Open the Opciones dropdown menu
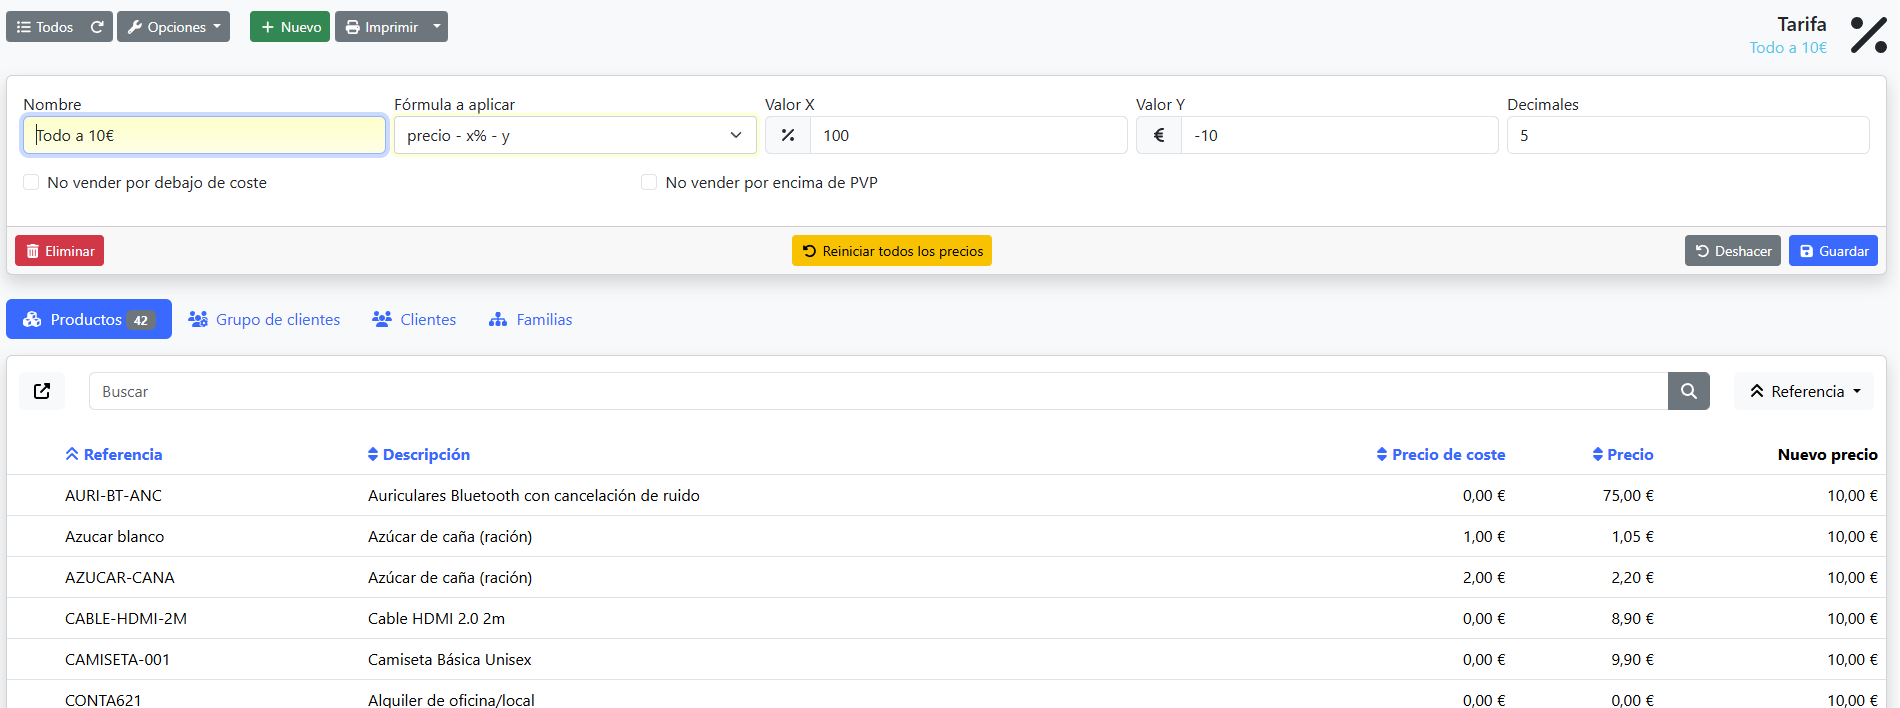The width and height of the screenshot is (1900, 708). (173, 27)
